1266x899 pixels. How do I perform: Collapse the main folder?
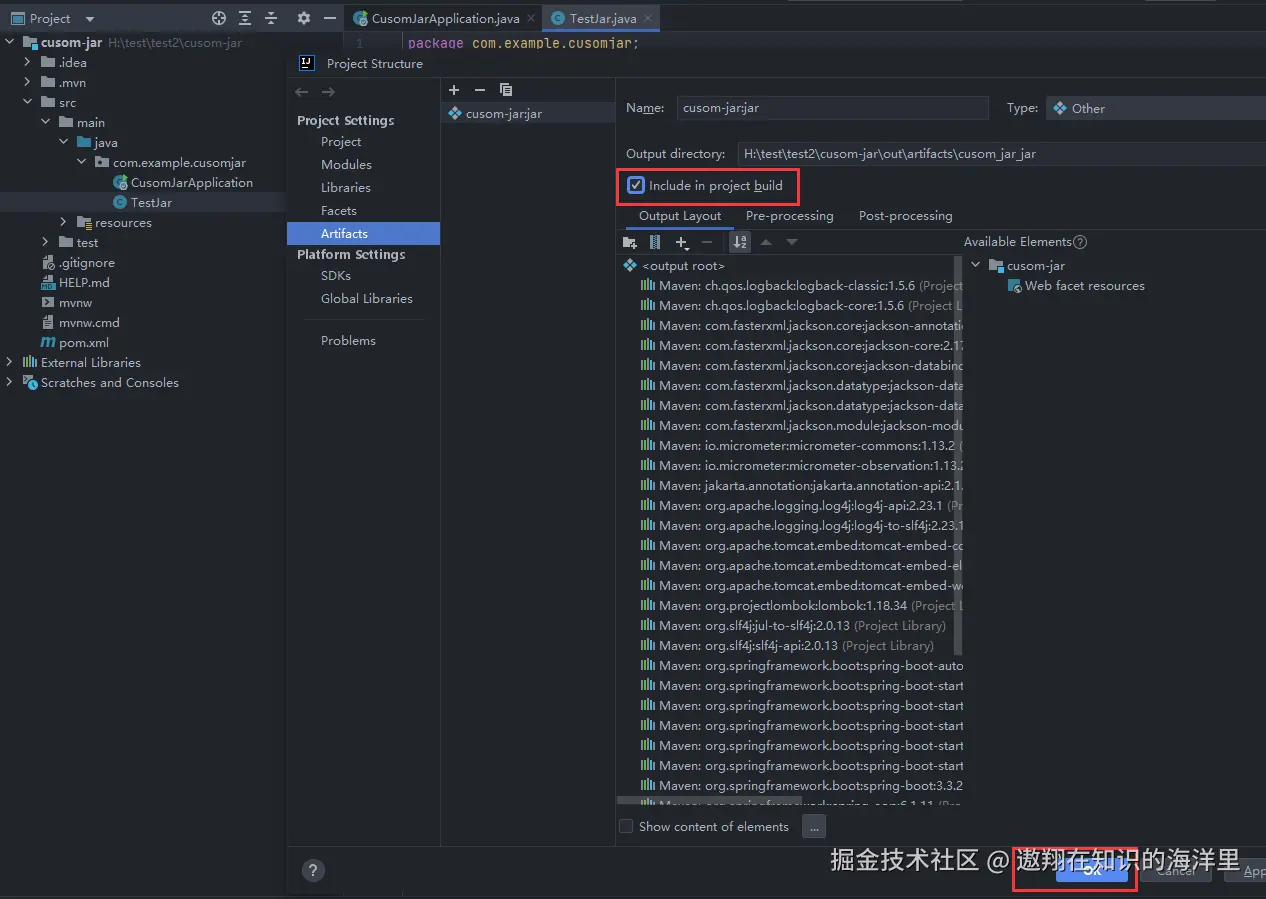[46, 123]
